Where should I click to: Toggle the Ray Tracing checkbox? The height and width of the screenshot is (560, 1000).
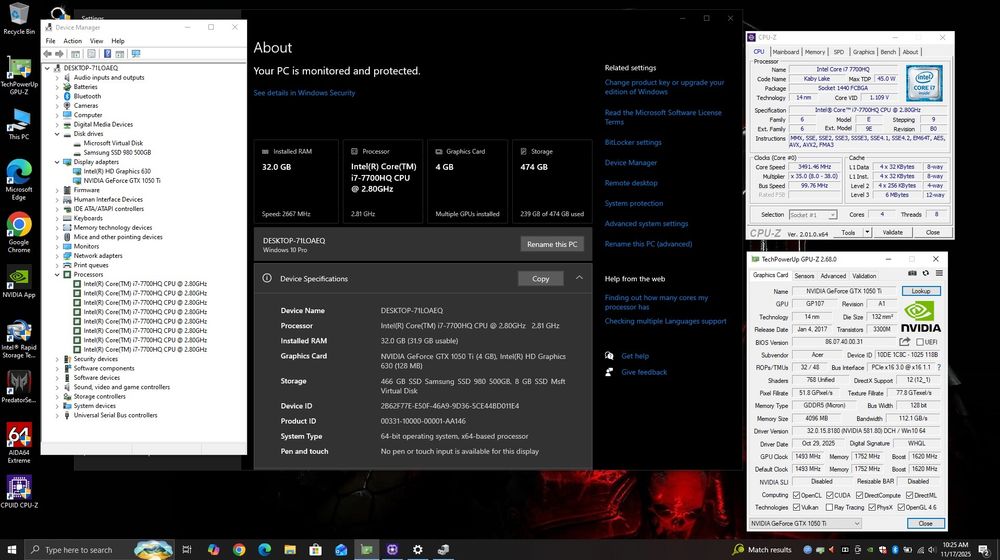coord(830,508)
